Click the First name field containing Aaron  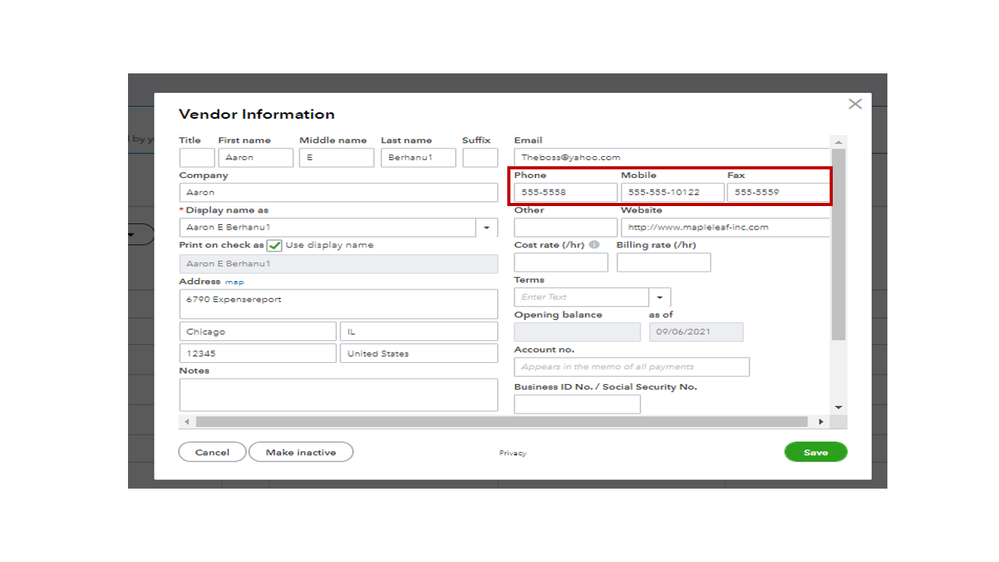point(255,157)
